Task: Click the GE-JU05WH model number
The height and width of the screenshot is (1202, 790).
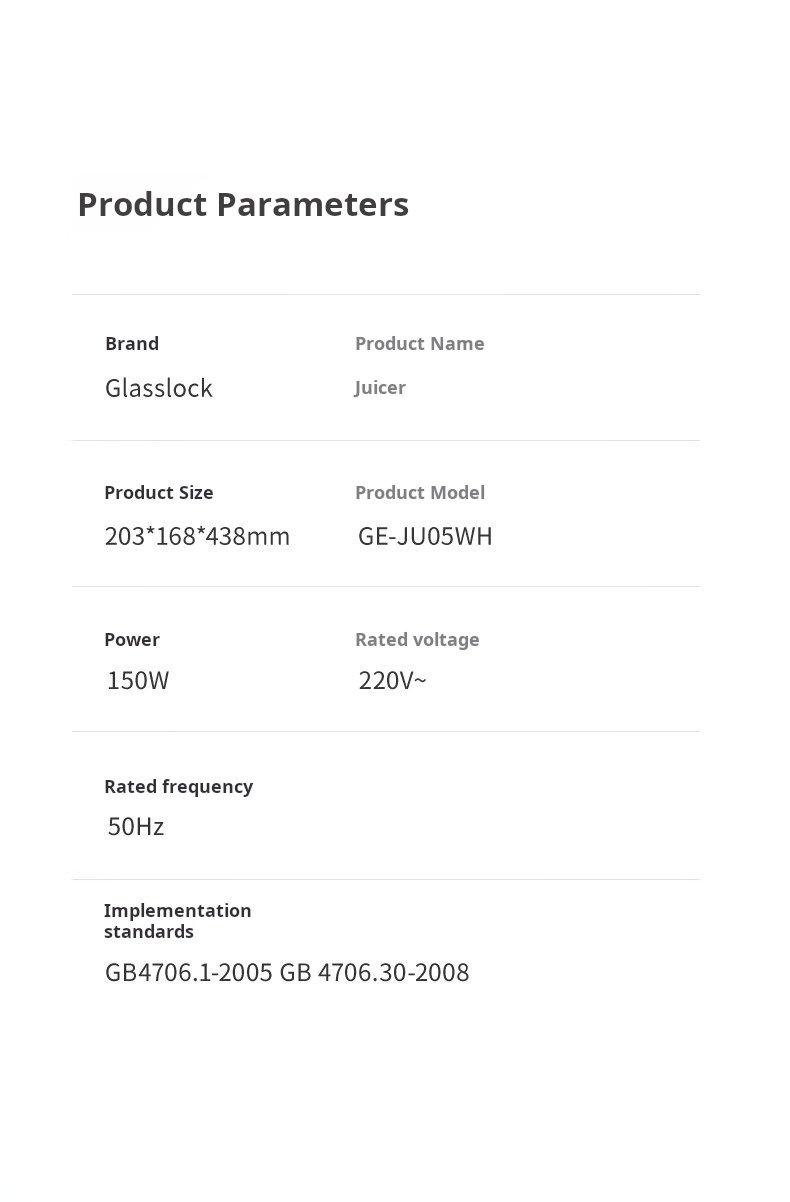Action: tap(425, 537)
